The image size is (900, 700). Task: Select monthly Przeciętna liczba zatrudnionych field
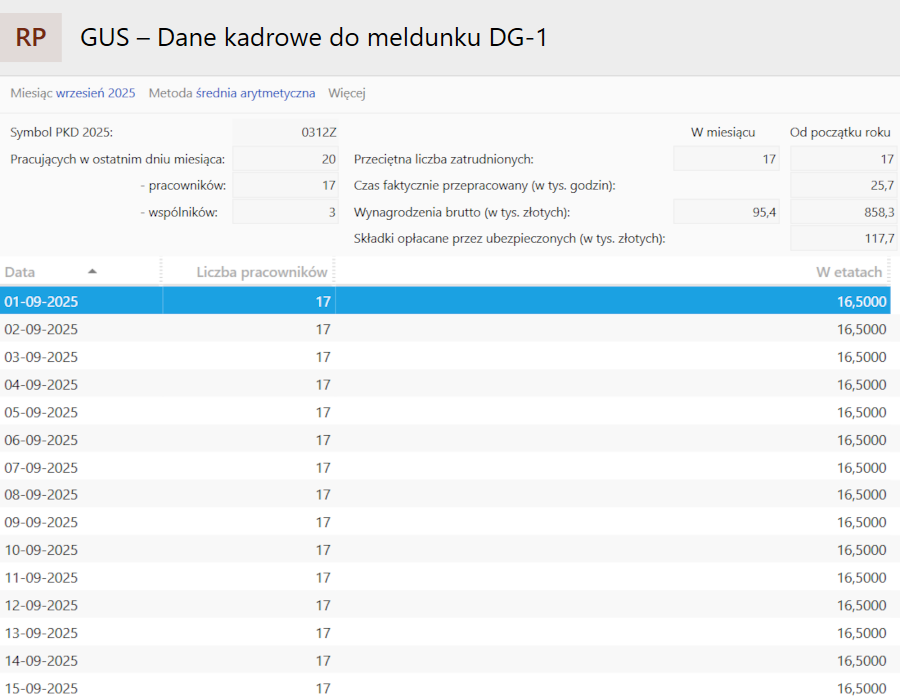(725, 159)
